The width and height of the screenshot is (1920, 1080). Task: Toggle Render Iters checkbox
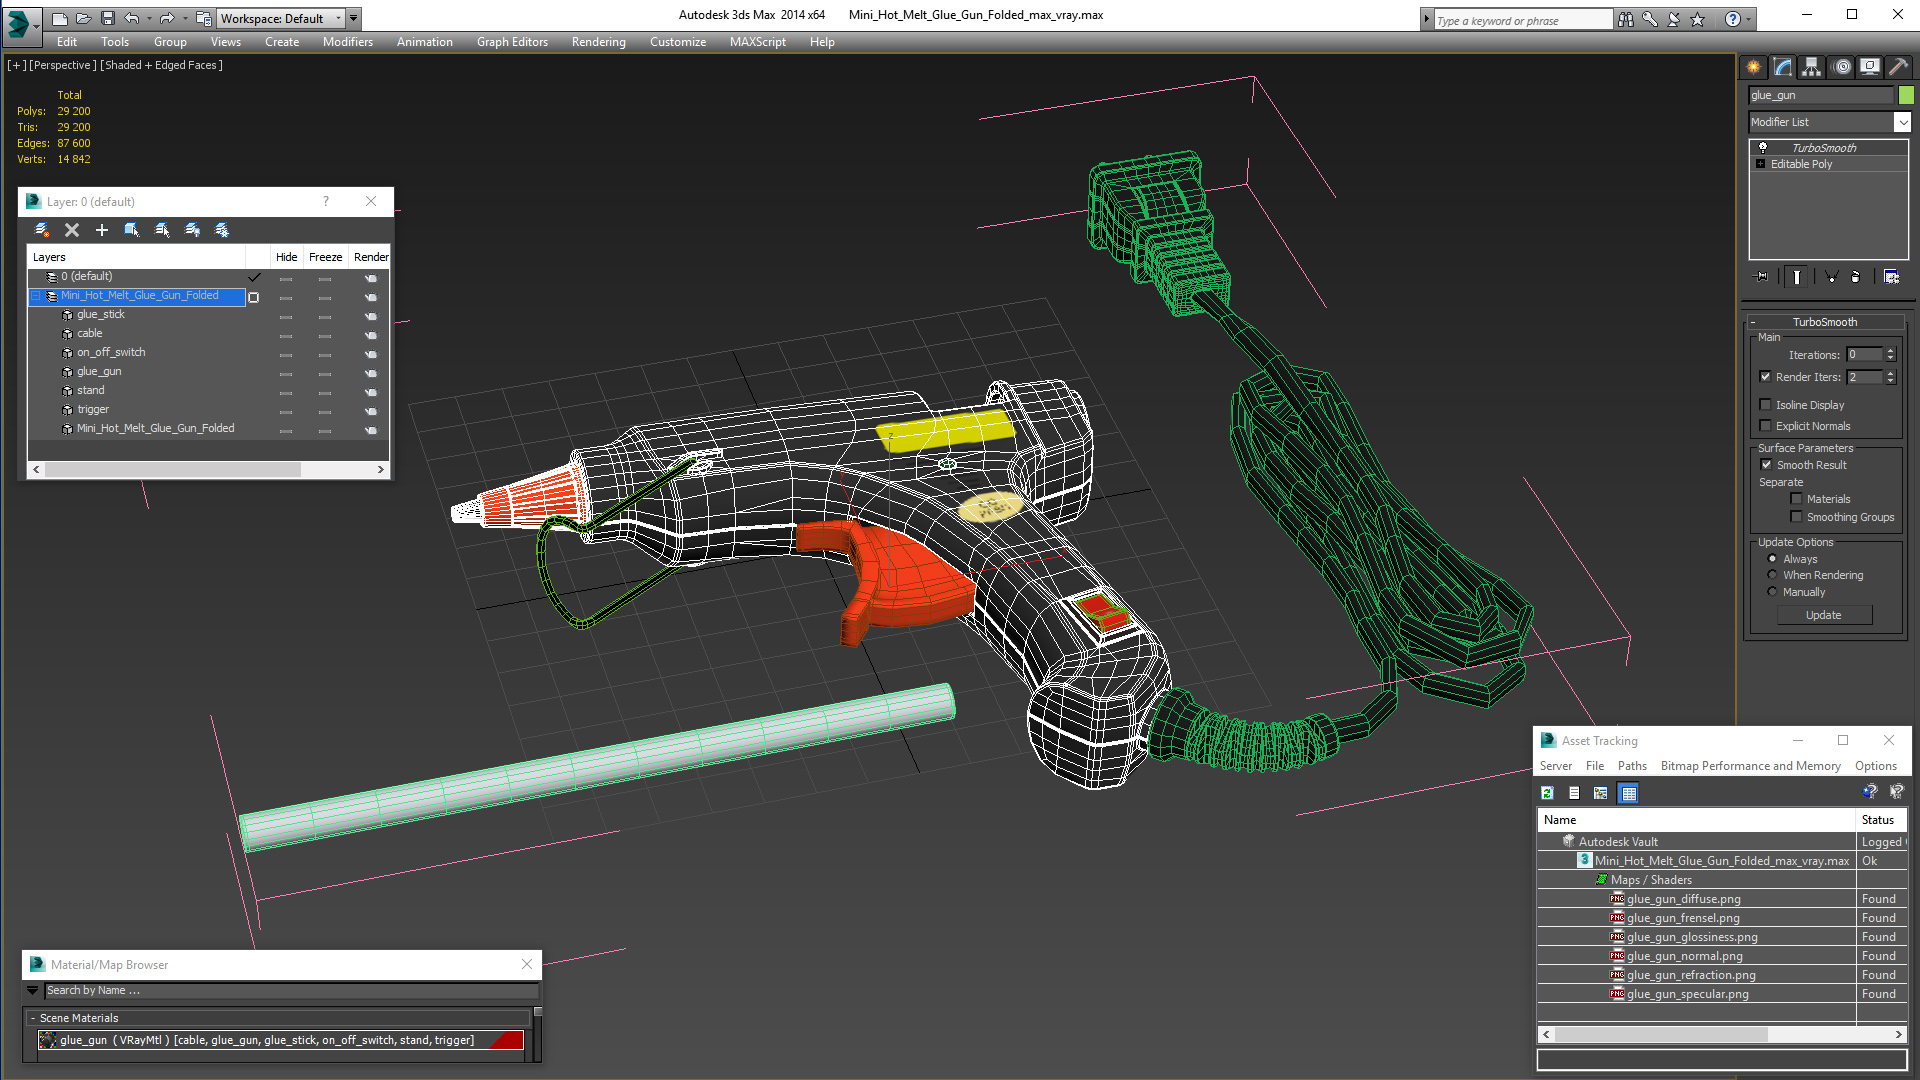(x=1766, y=377)
